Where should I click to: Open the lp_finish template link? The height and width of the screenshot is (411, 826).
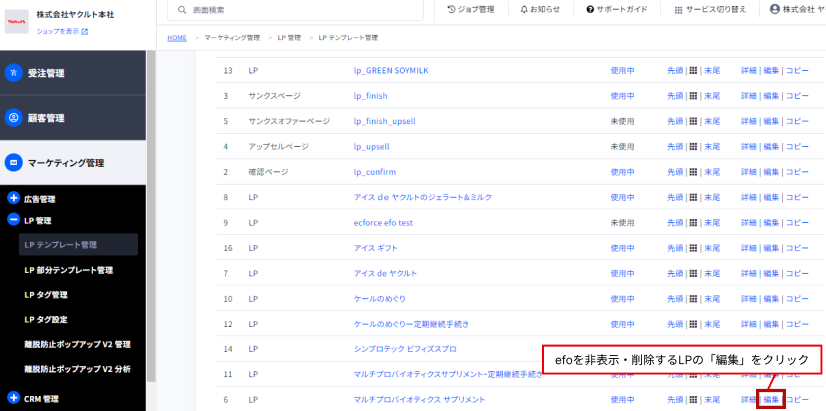pos(370,96)
